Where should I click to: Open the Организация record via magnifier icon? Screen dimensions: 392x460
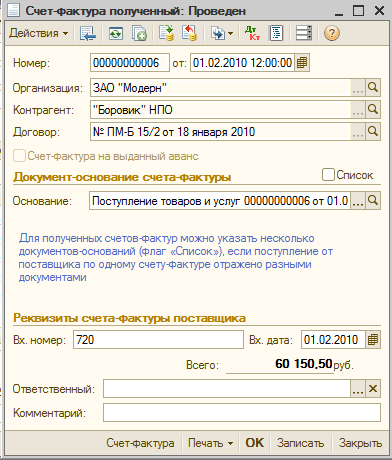point(373,88)
